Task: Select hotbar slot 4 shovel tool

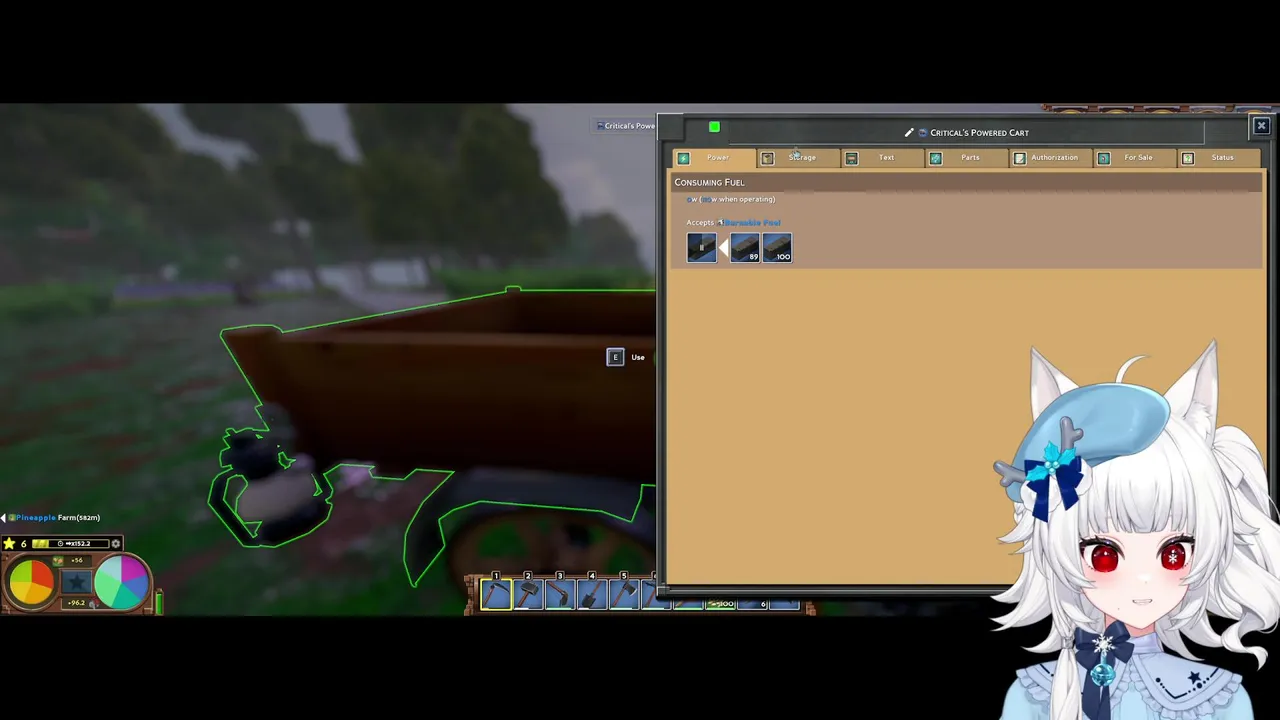Action: click(592, 594)
